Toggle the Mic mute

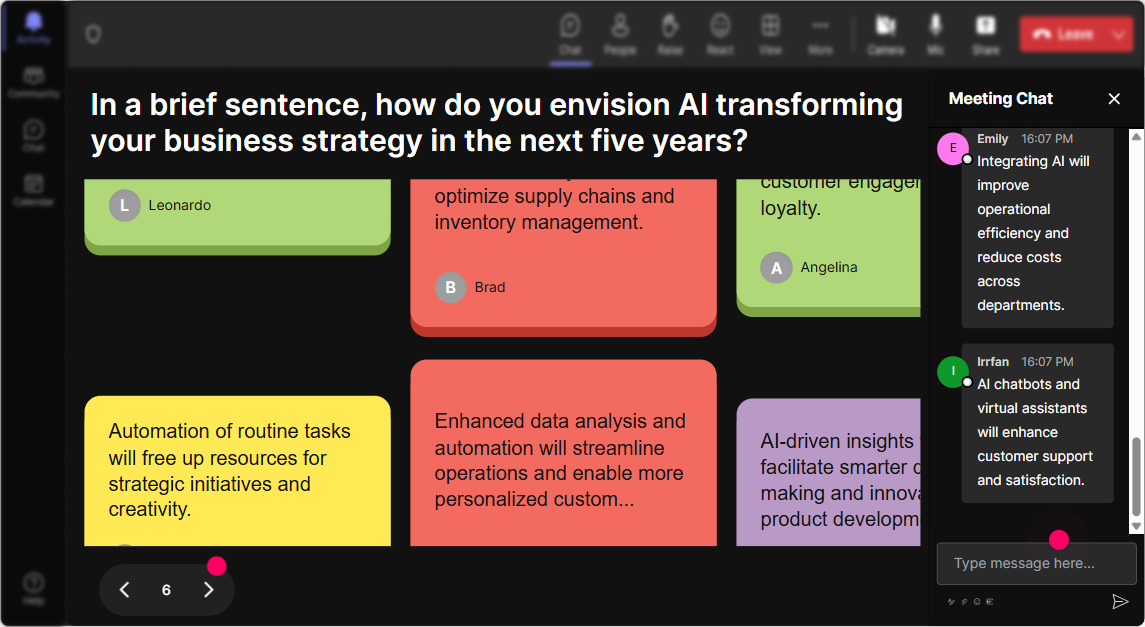point(935,34)
